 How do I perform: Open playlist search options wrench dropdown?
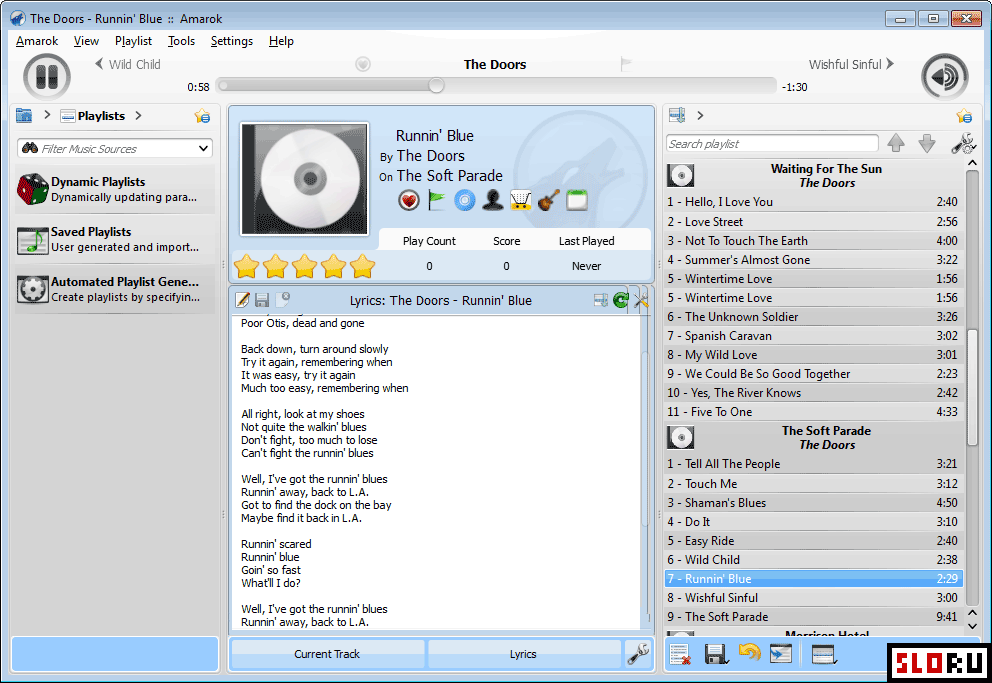964,143
